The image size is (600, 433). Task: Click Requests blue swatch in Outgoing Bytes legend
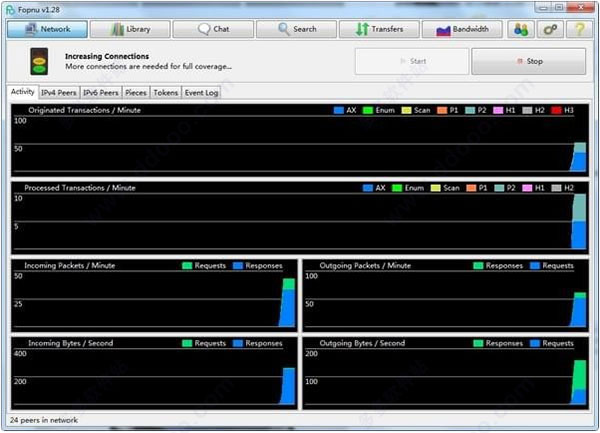535,343
